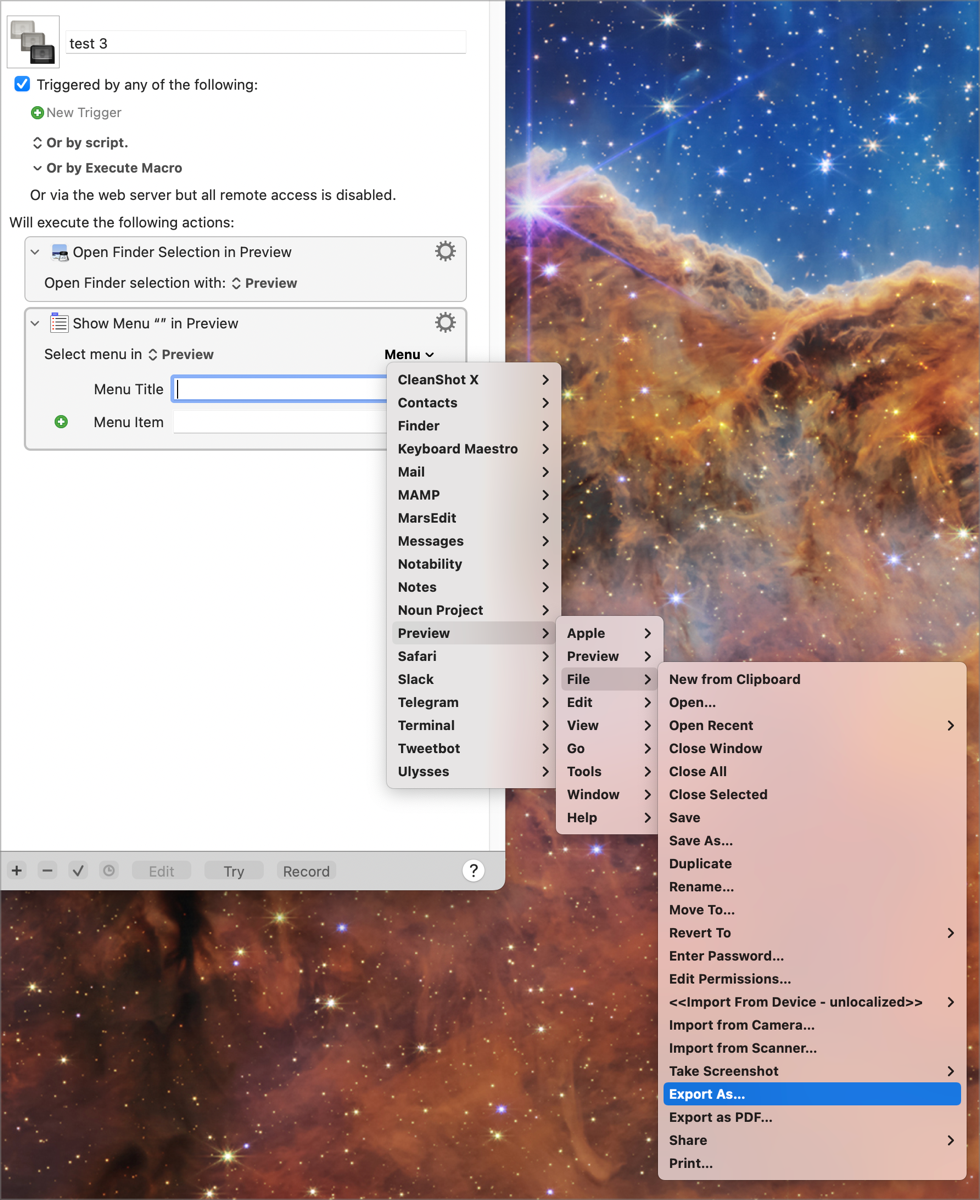Click the Try button
Screen dimensions: 980x1200
coord(233,871)
